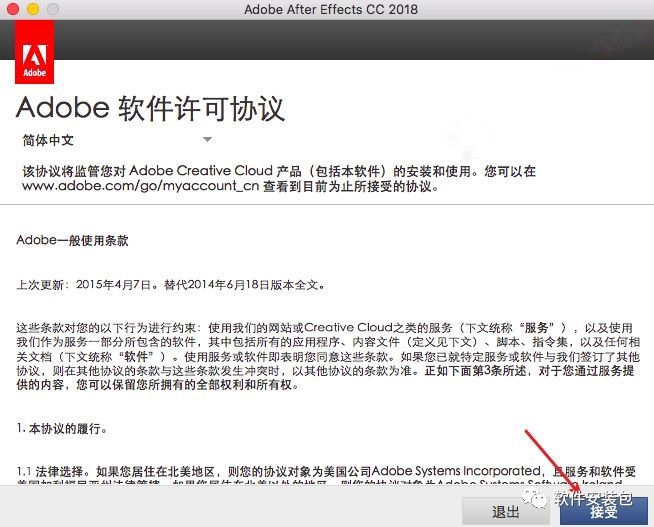This screenshot has height=527, width=654.
Task: Click the 接受 accept button
Action: click(x=604, y=511)
